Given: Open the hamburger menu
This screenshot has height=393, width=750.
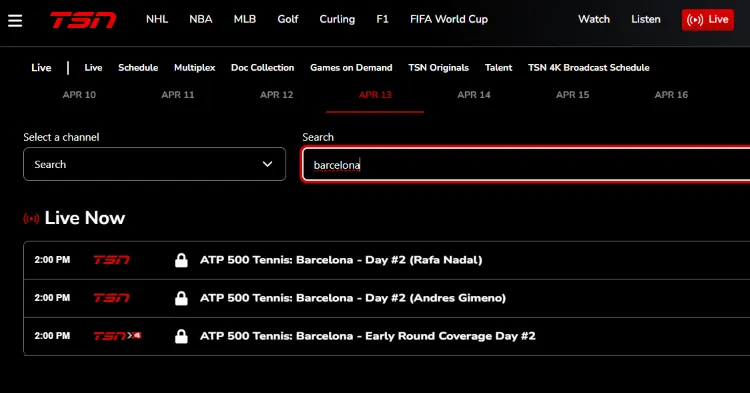Looking at the screenshot, I should 15,21.
